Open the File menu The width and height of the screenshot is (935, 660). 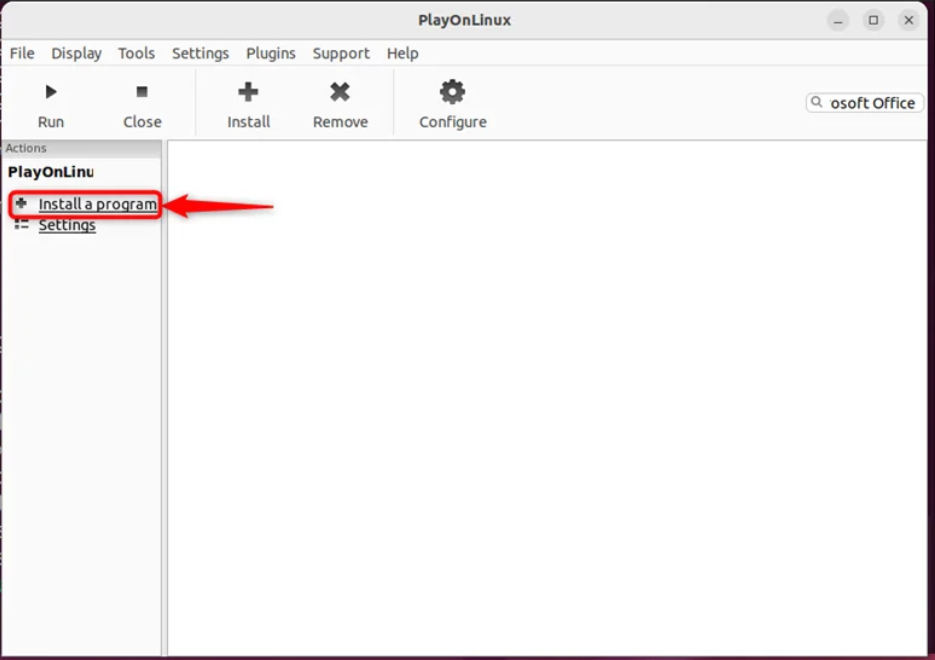pos(22,53)
